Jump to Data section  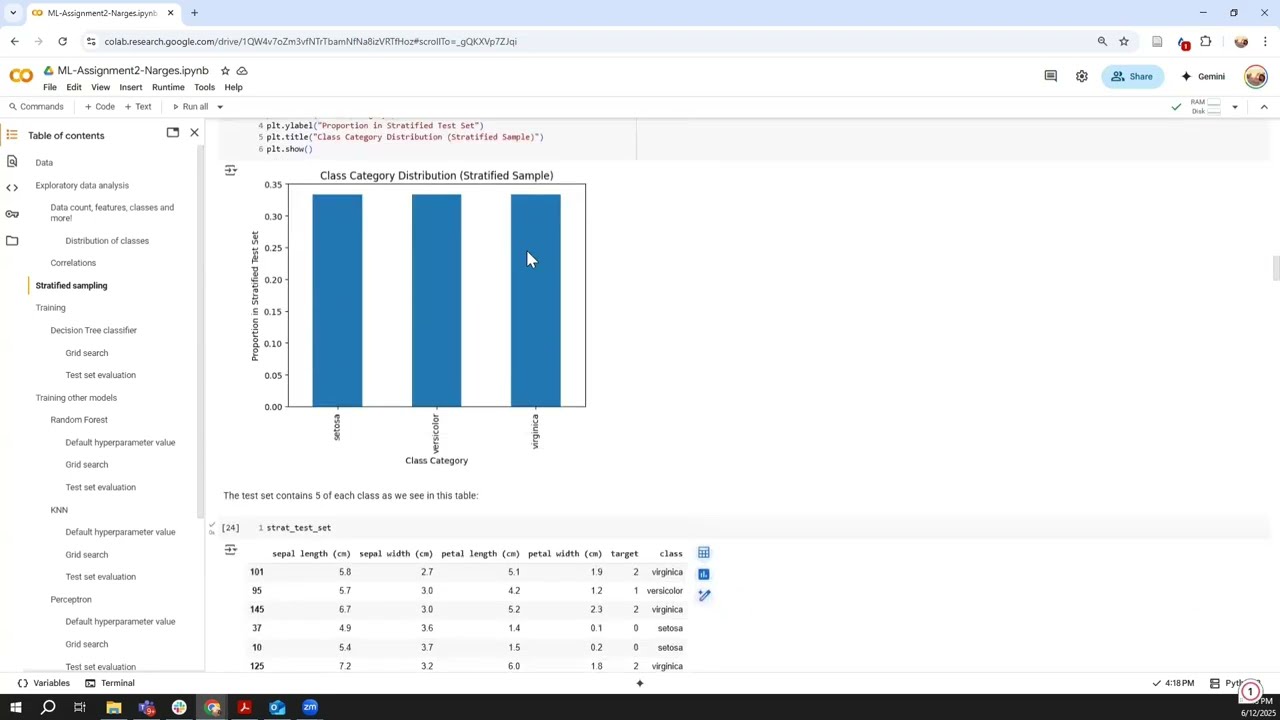44,163
